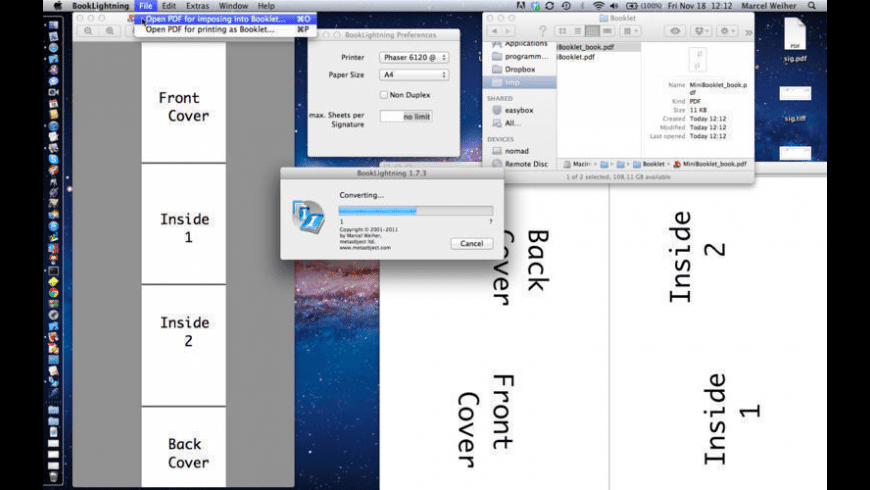This screenshot has width=870, height=490.
Task: Click the zoom in magnifier in the PDF viewer
Action: (x=110, y=31)
